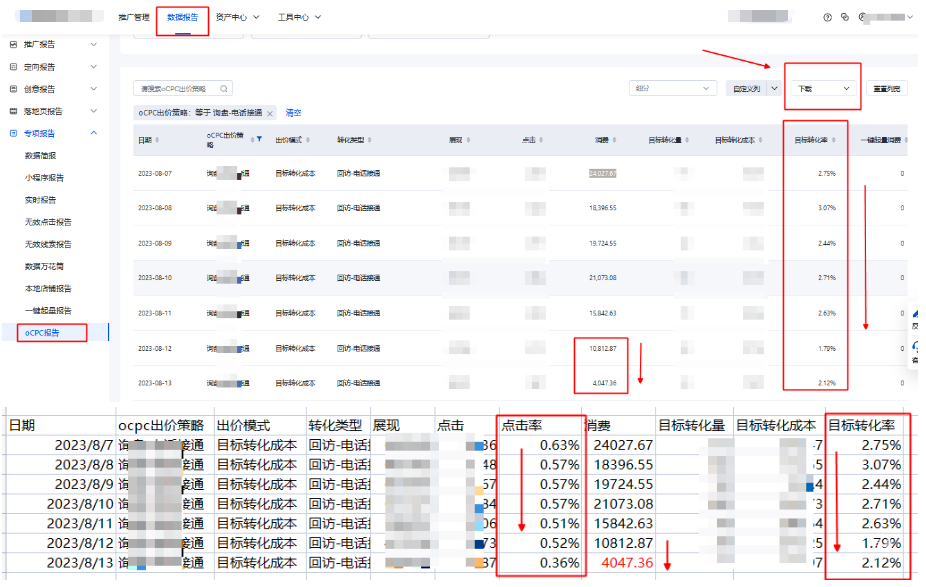Click the sort icon next to 消费 header

point(614,140)
